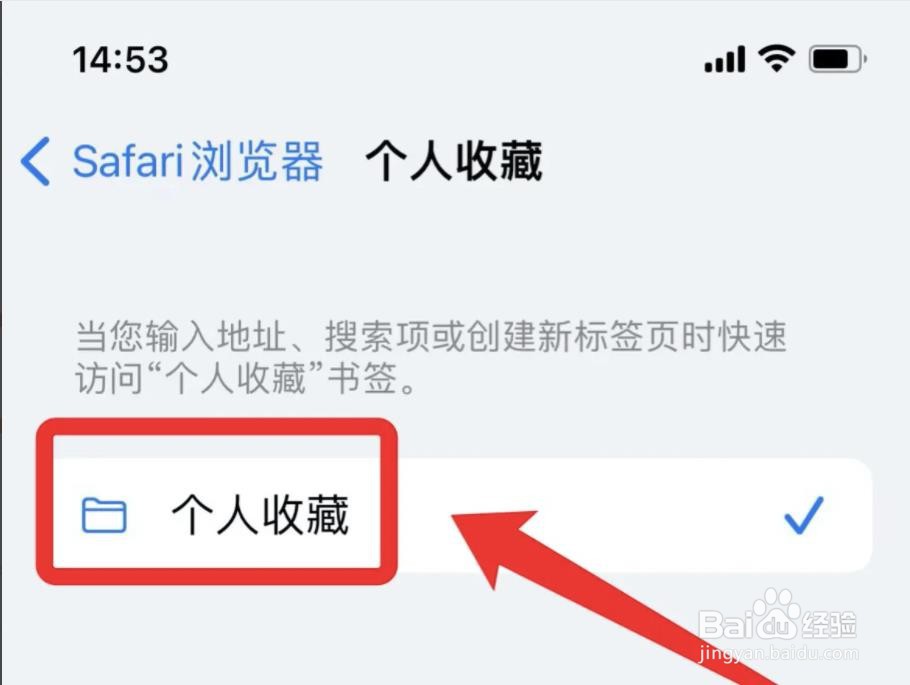Tap the word Safari in back label
The image size is (910, 685).
pyautogui.click(x=128, y=161)
